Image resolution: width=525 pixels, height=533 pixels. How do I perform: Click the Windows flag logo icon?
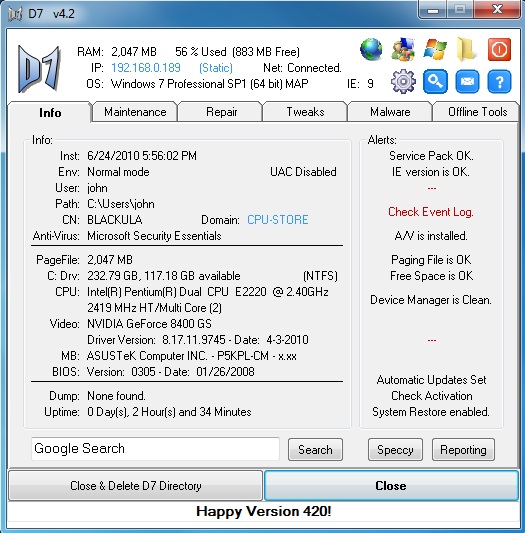(435, 50)
